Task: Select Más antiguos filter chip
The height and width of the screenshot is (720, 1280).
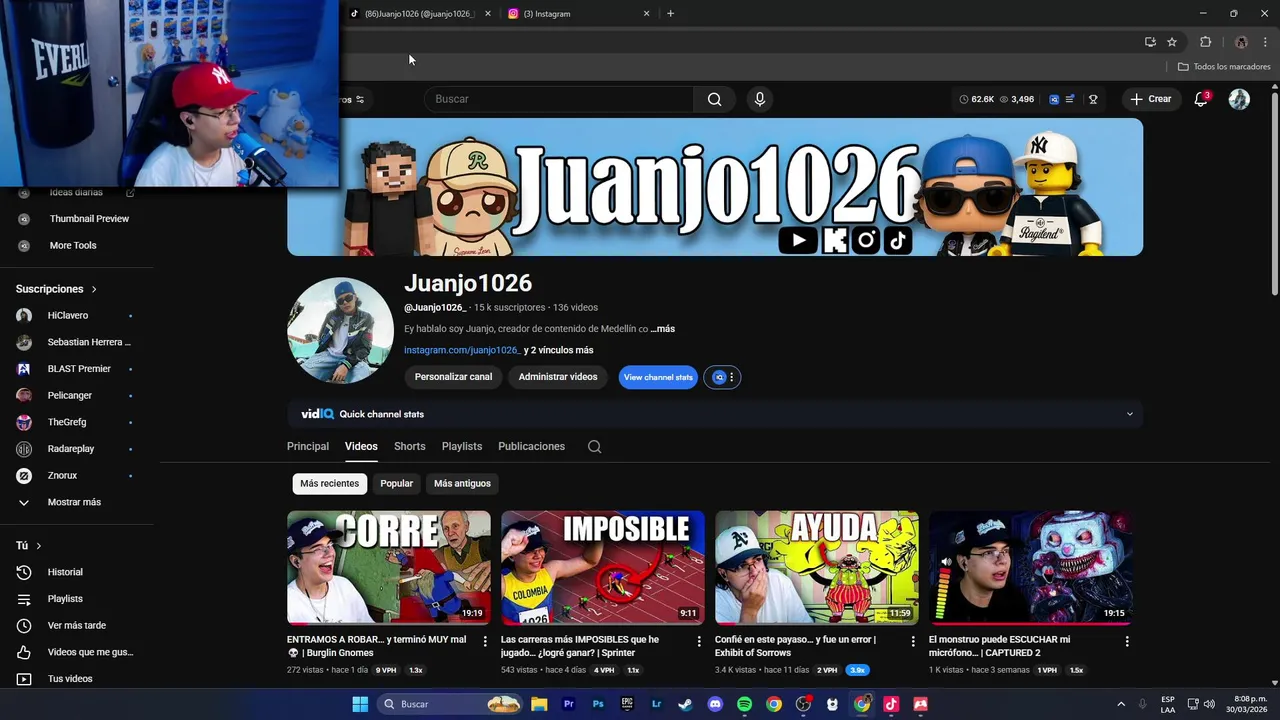Action: pos(462,484)
